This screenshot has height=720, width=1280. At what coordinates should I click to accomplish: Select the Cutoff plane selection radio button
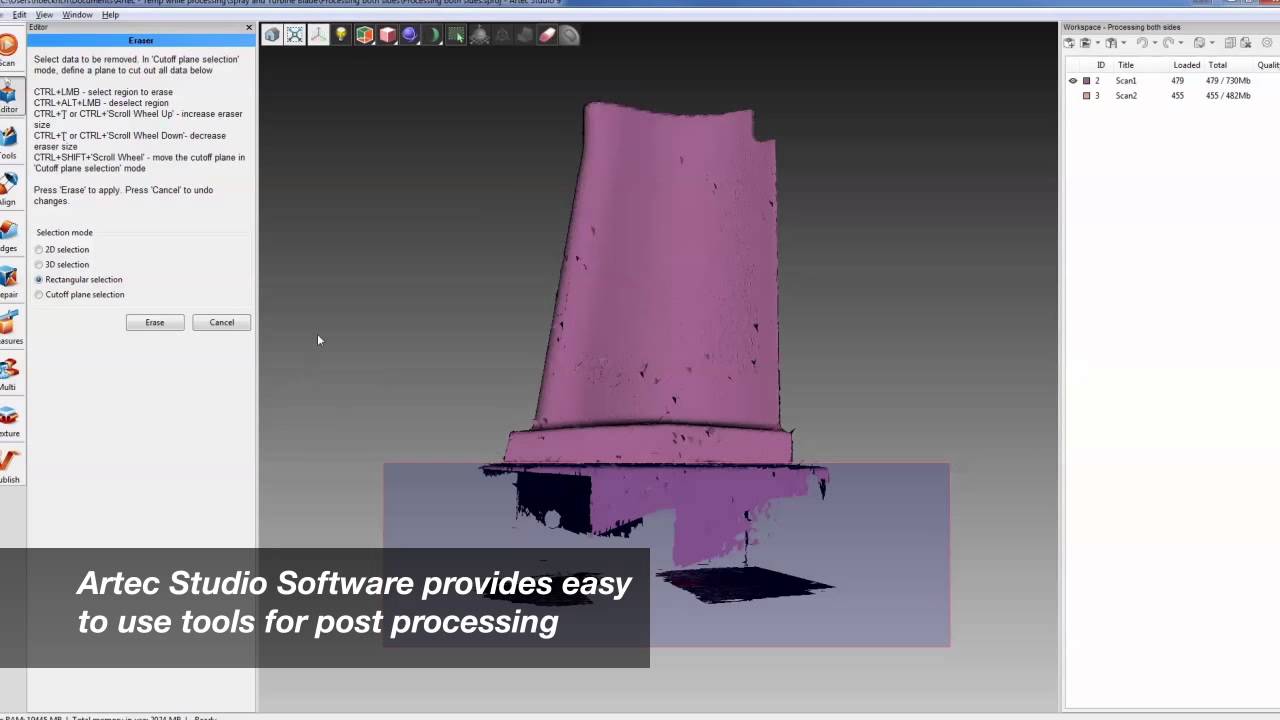(39, 295)
